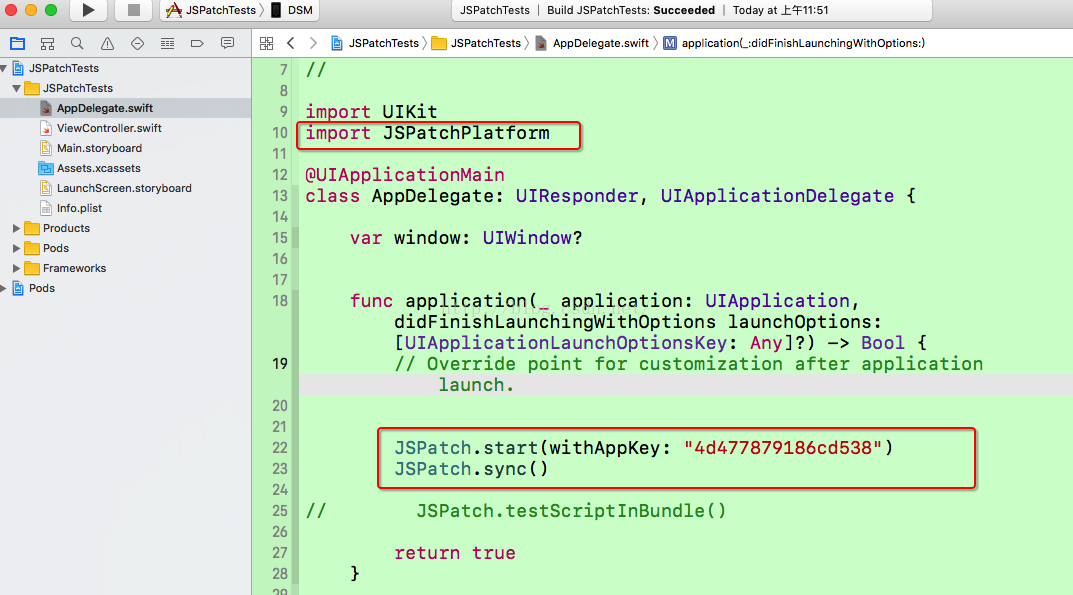Click the UIApplicationDelegate protocol name
The image size is (1073, 595).
click(777, 197)
